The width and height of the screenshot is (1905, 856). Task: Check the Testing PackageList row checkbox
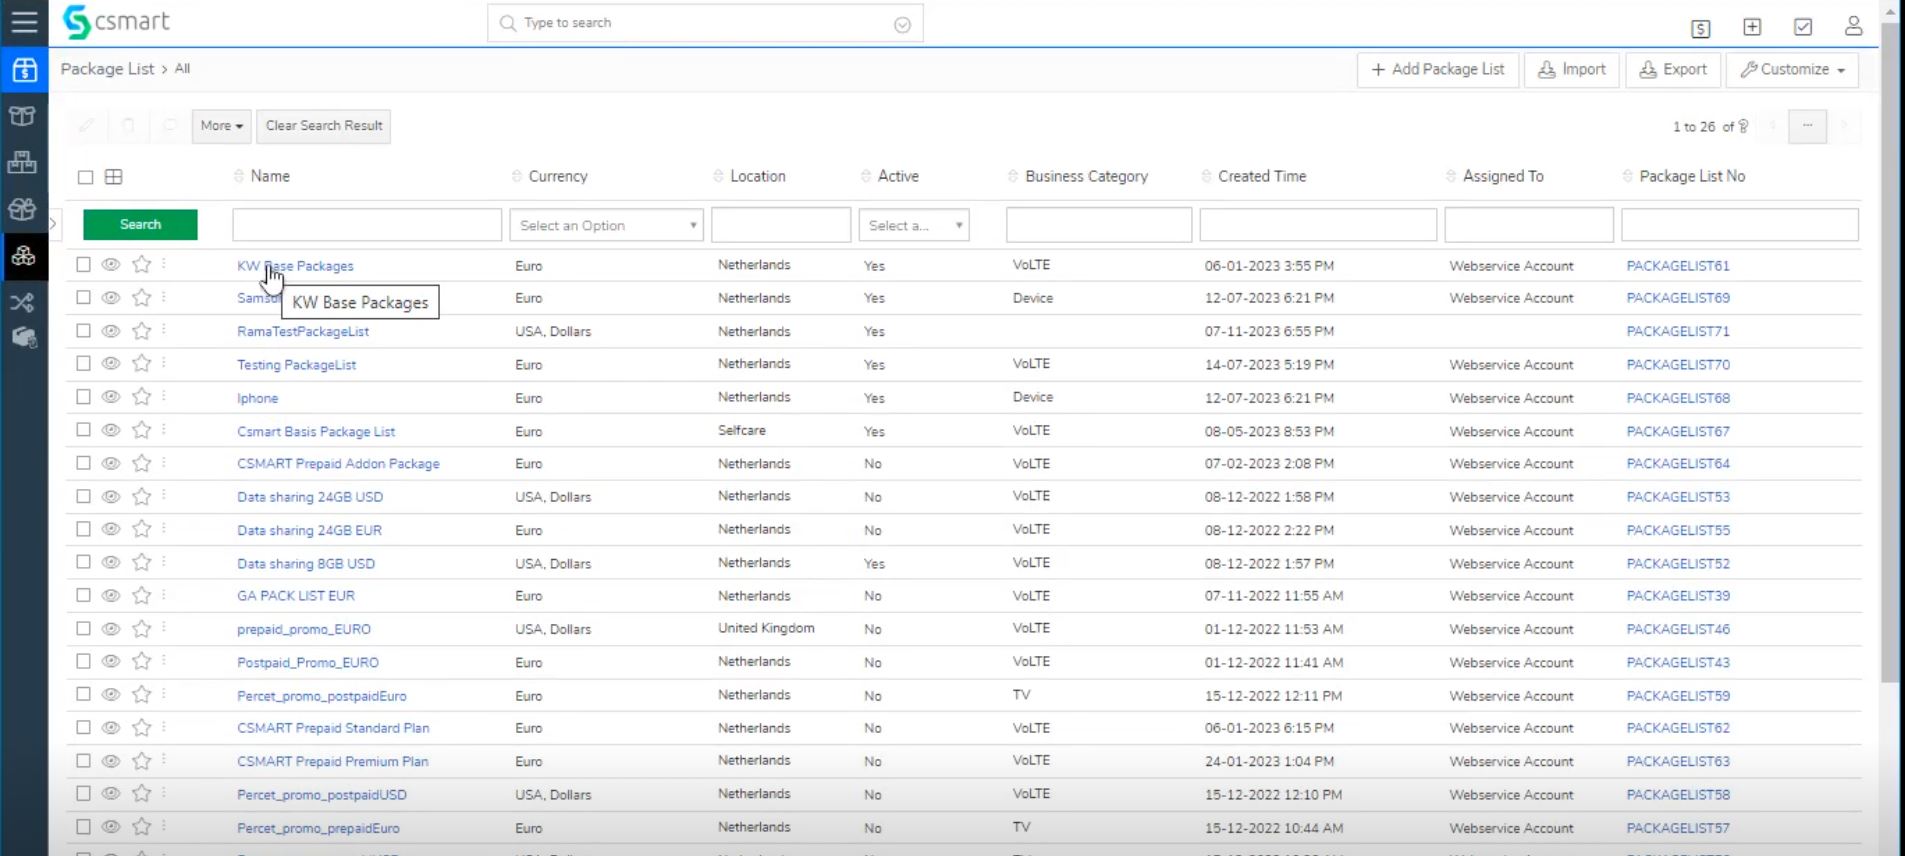click(x=83, y=364)
